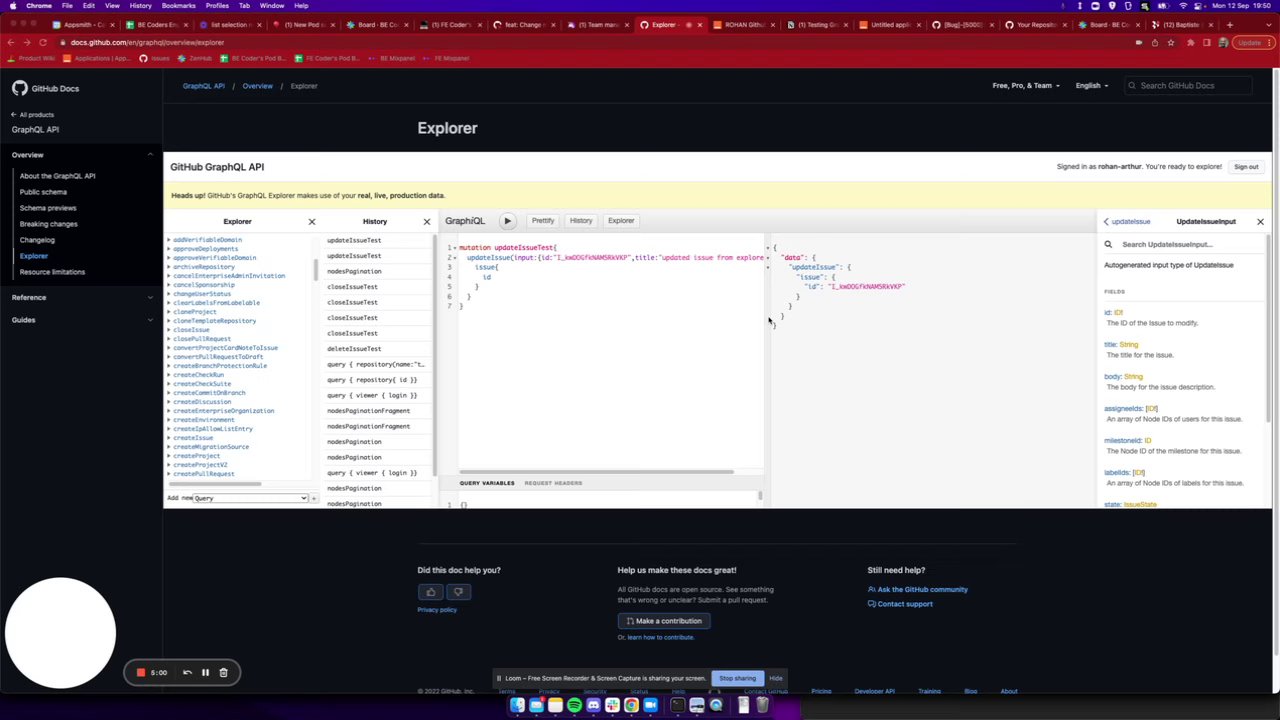
Task: Switch to the Query Variables tab
Action: point(487,483)
